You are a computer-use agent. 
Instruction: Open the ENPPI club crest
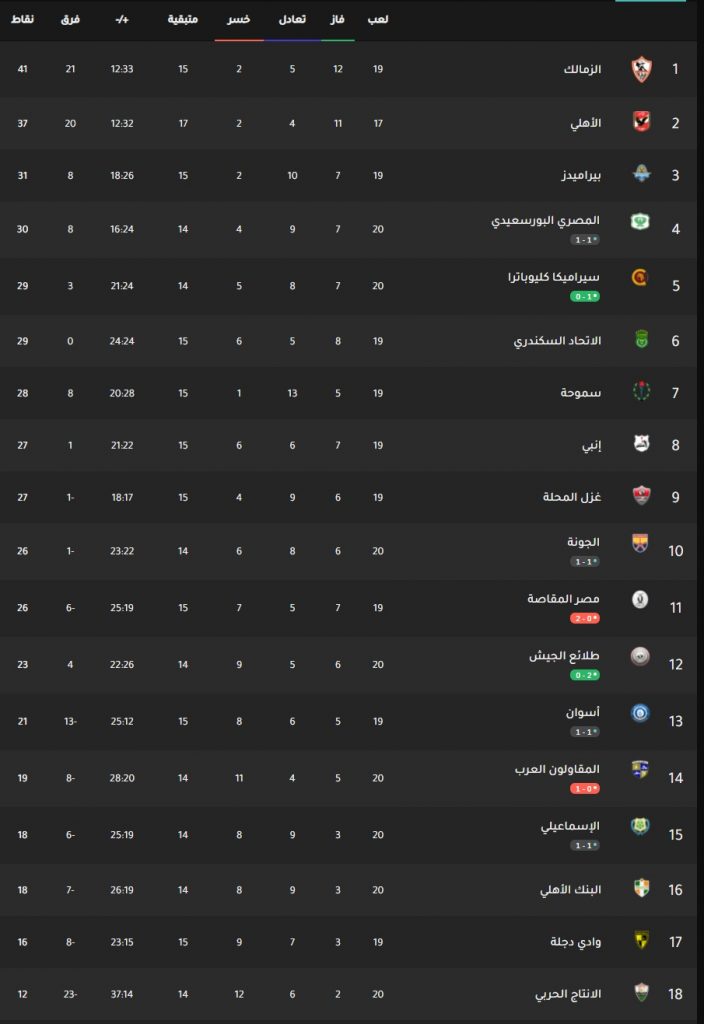[641, 444]
